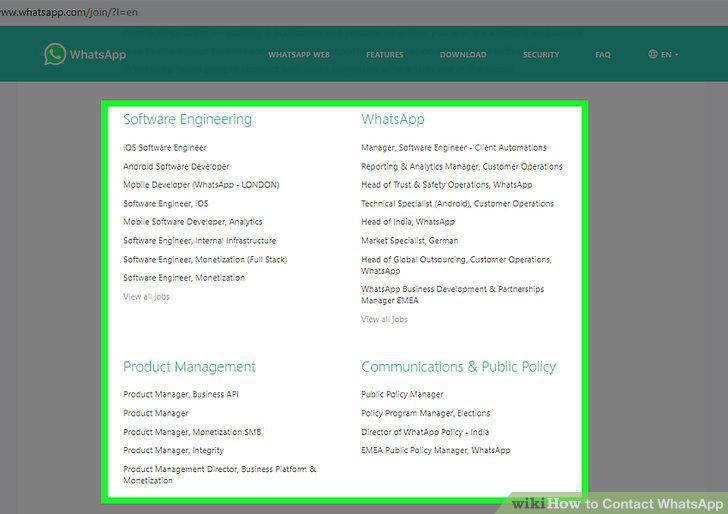Open Mobile Software Developer, Analytics job

tap(192, 222)
